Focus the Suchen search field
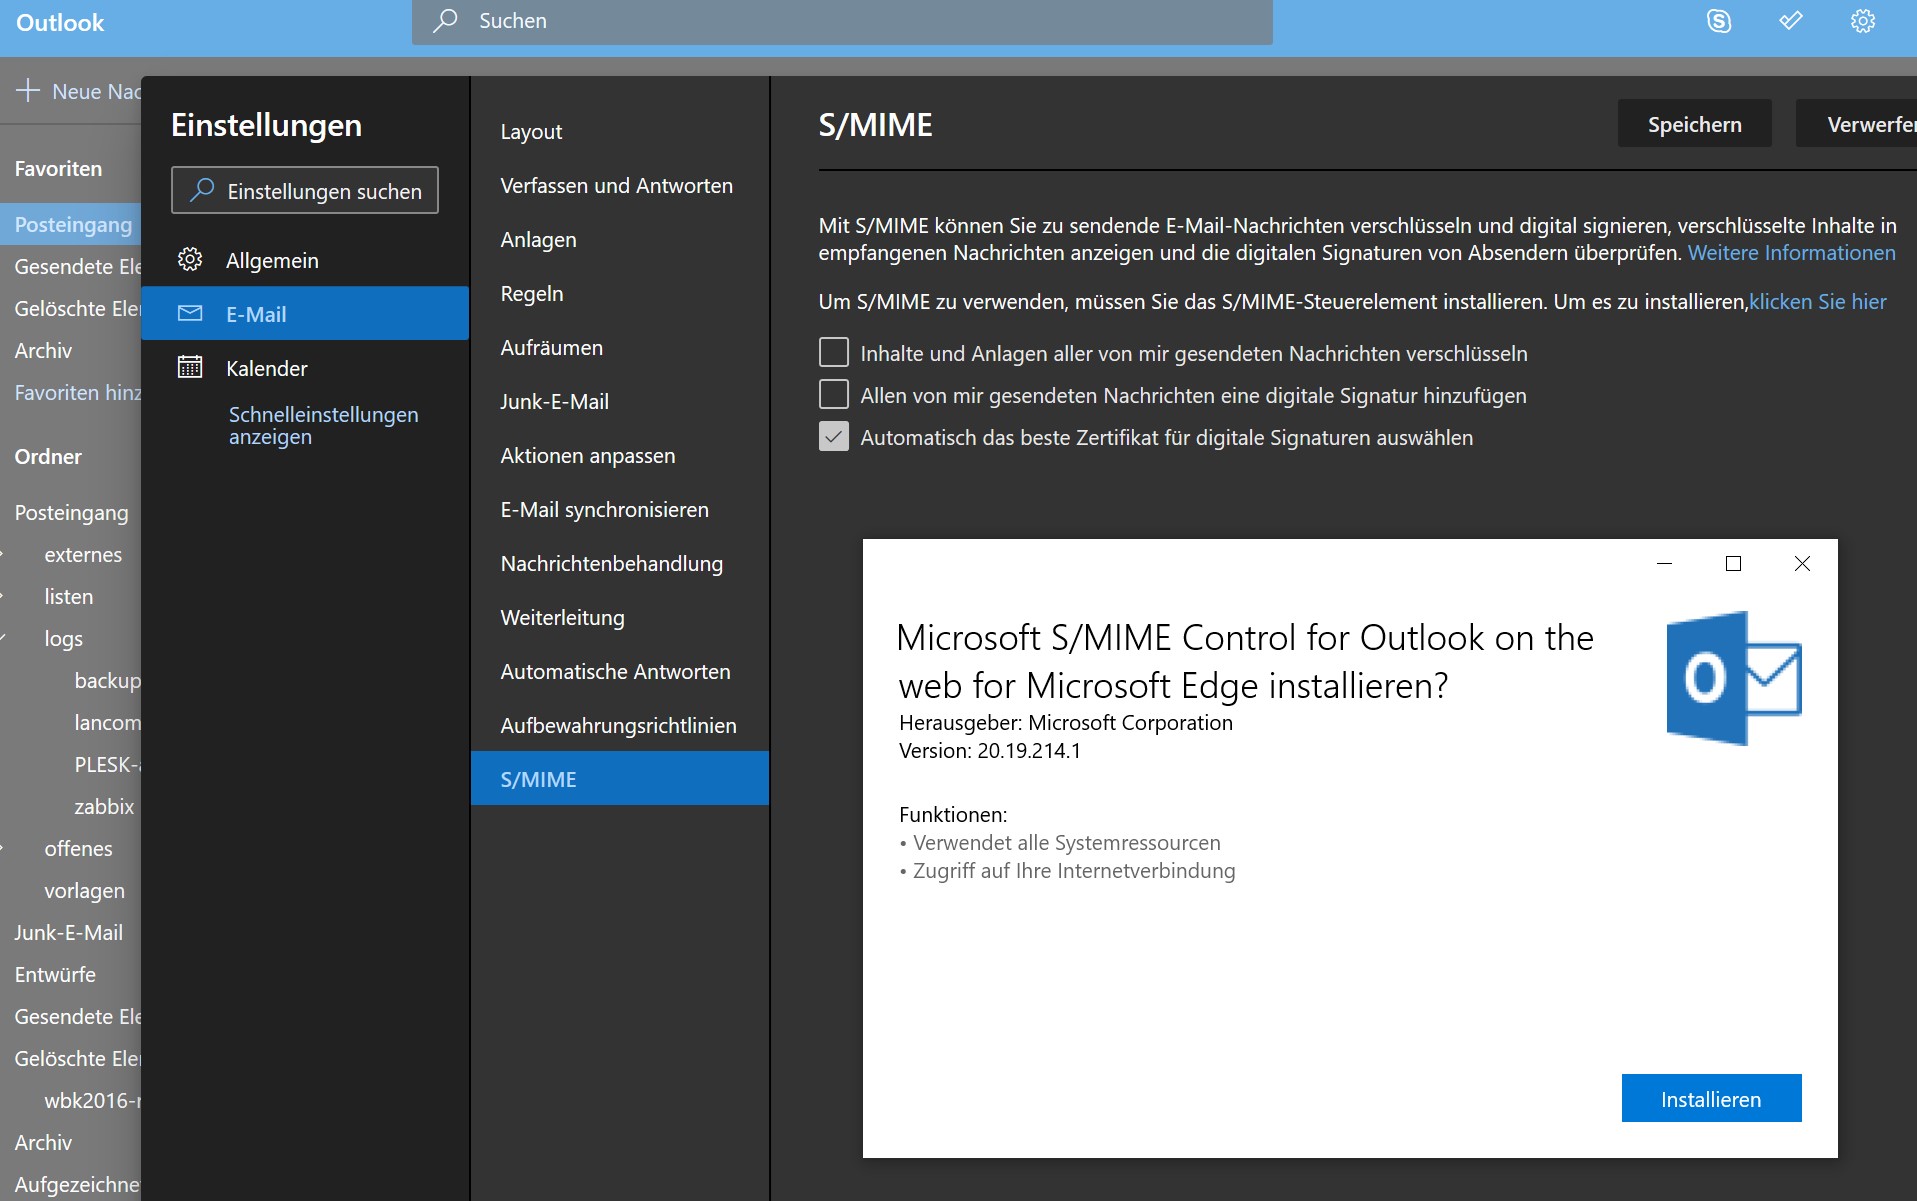The height and width of the screenshot is (1201, 1917). click(842, 21)
